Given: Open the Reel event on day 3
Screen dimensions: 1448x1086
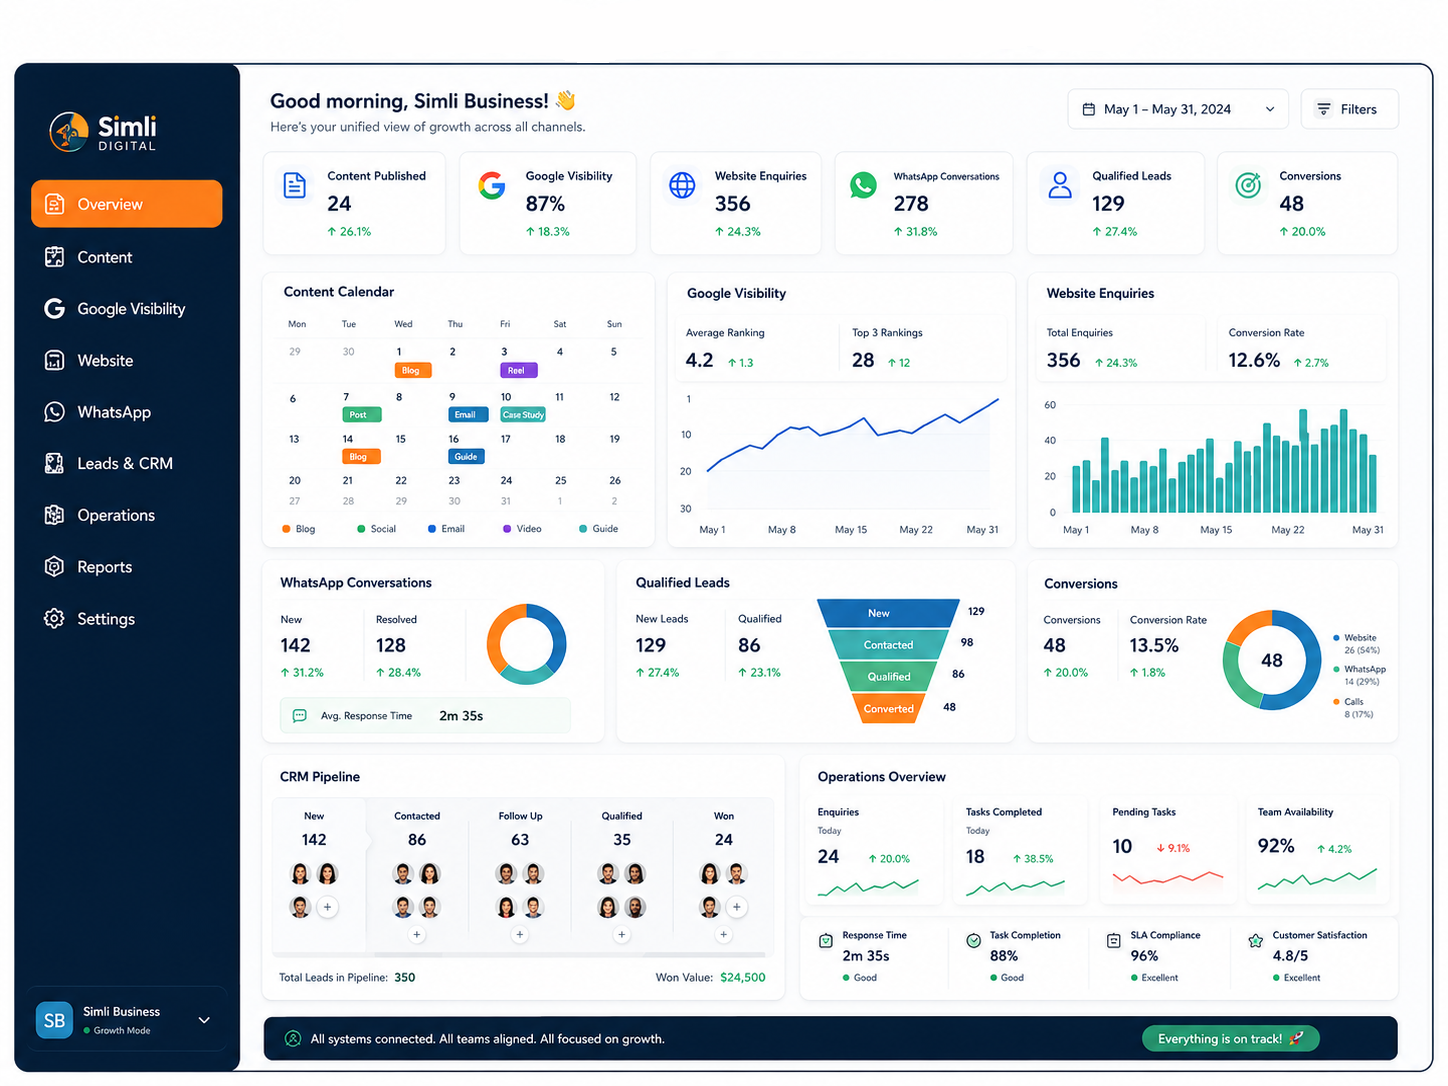Looking at the screenshot, I should click(x=518, y=370).
